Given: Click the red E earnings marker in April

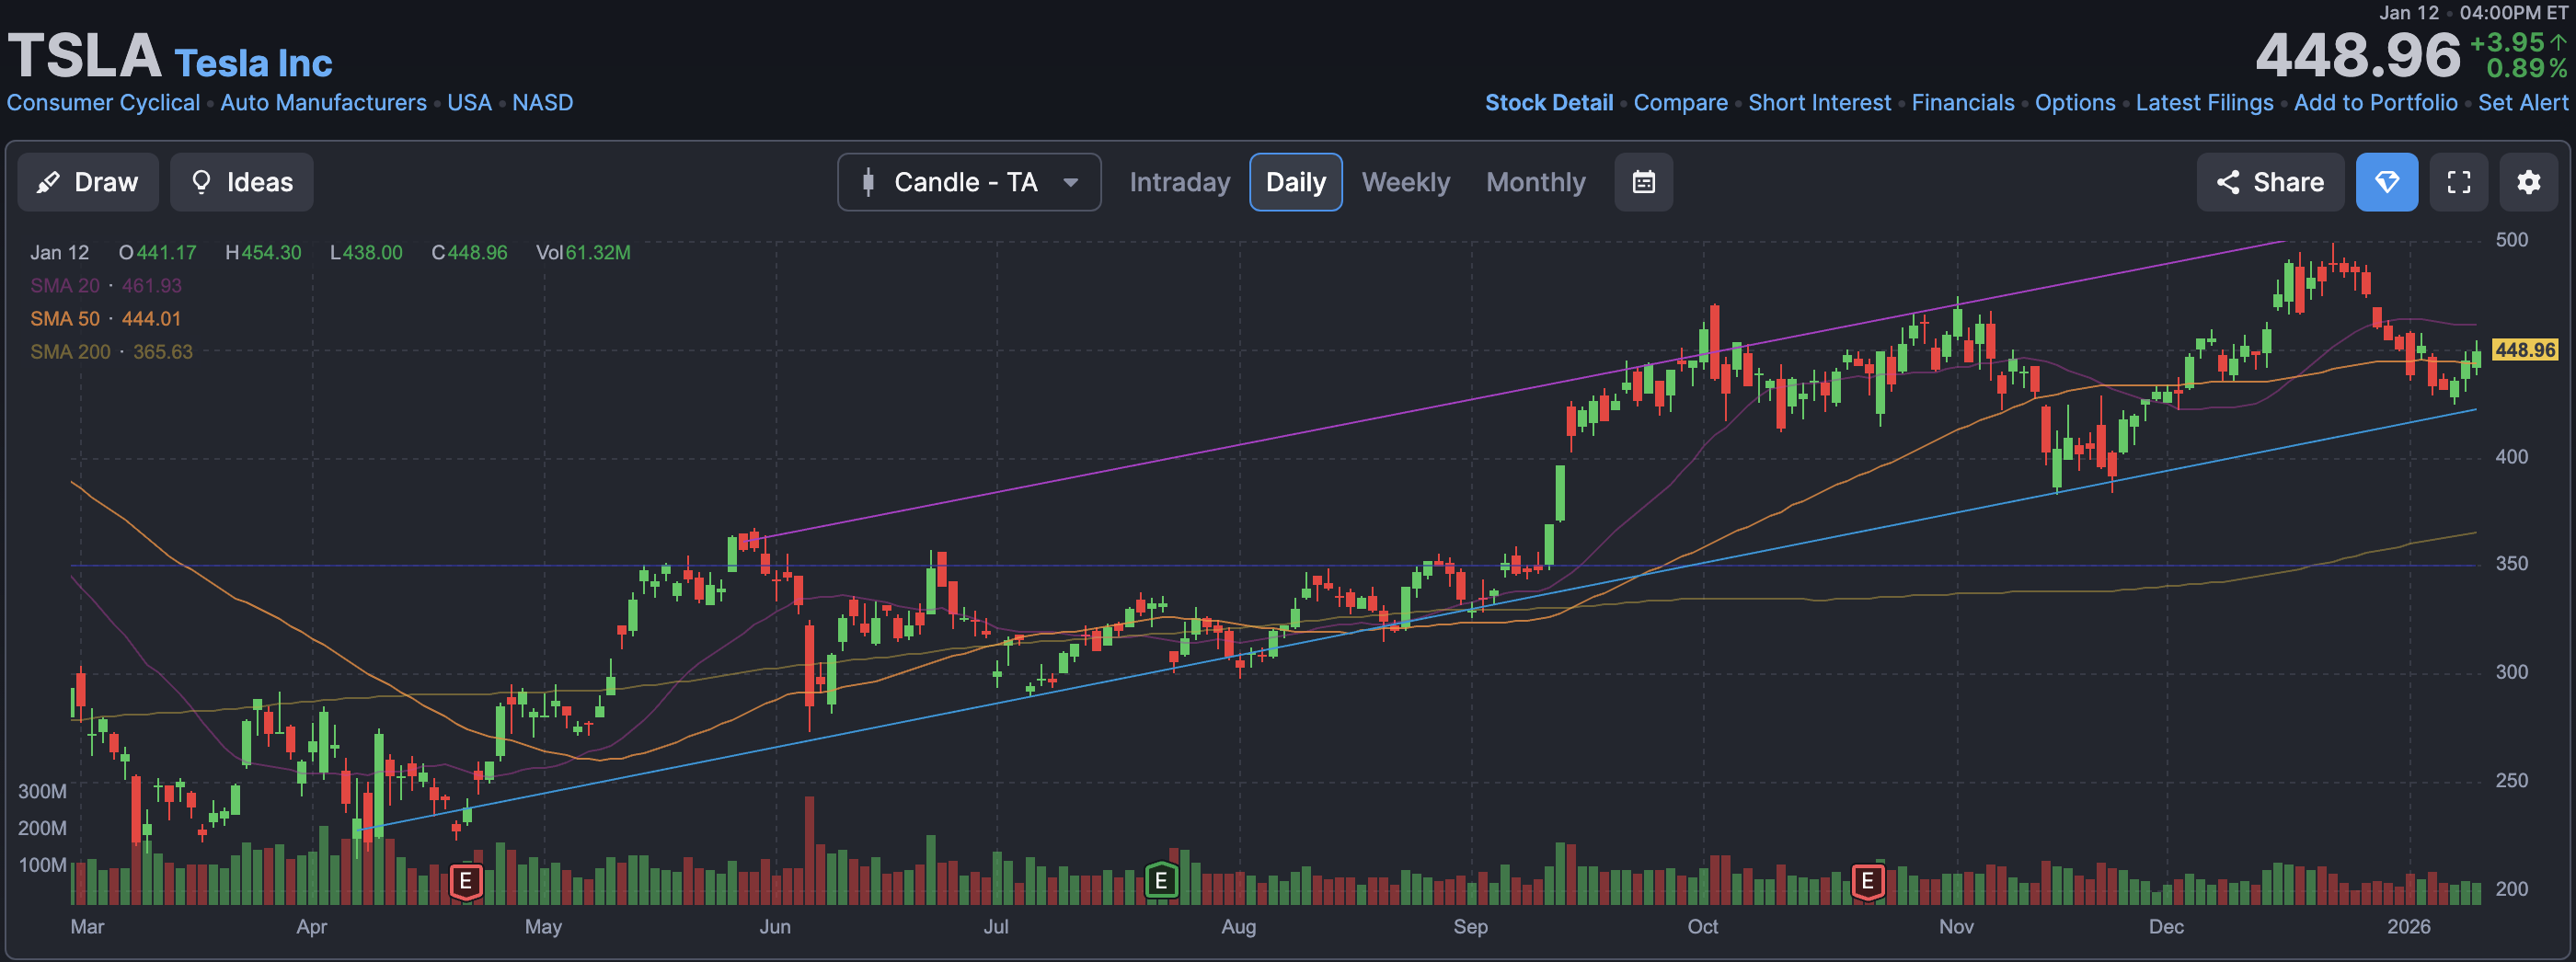Looking at the screenshot, I should 465,881.
